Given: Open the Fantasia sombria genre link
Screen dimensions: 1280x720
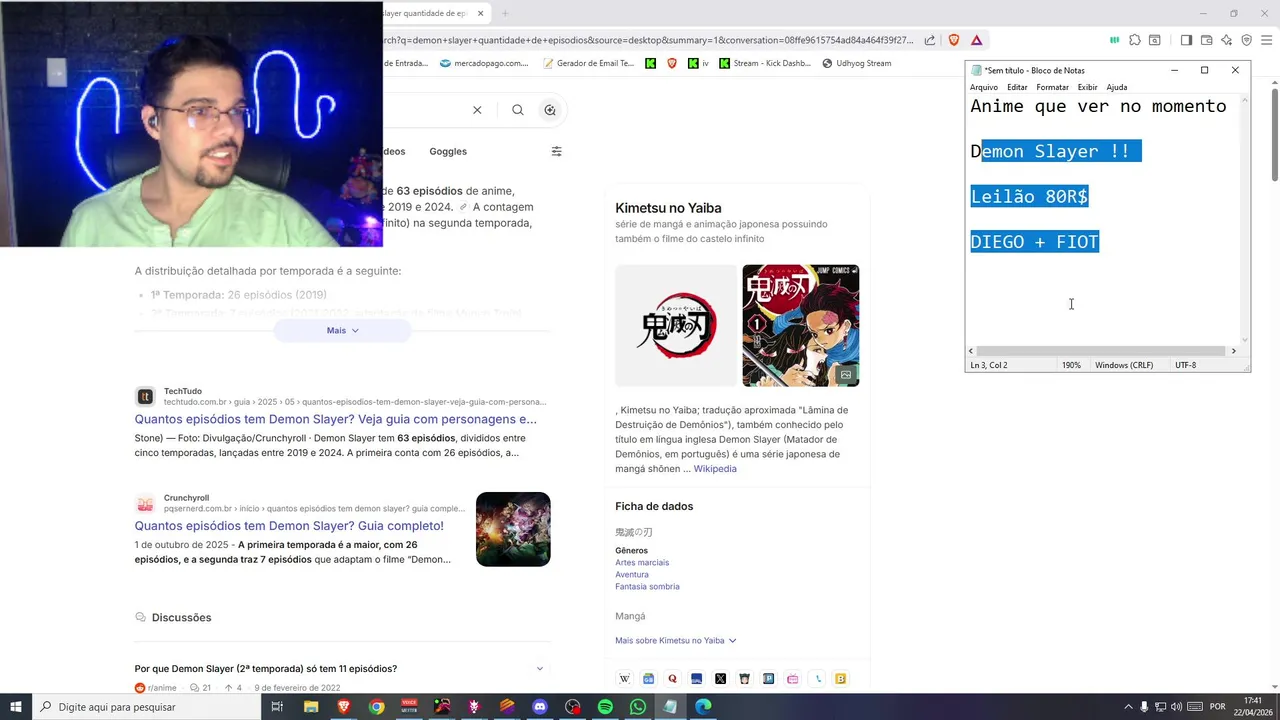Looking at the screenshot, I should tap(647, 586).
